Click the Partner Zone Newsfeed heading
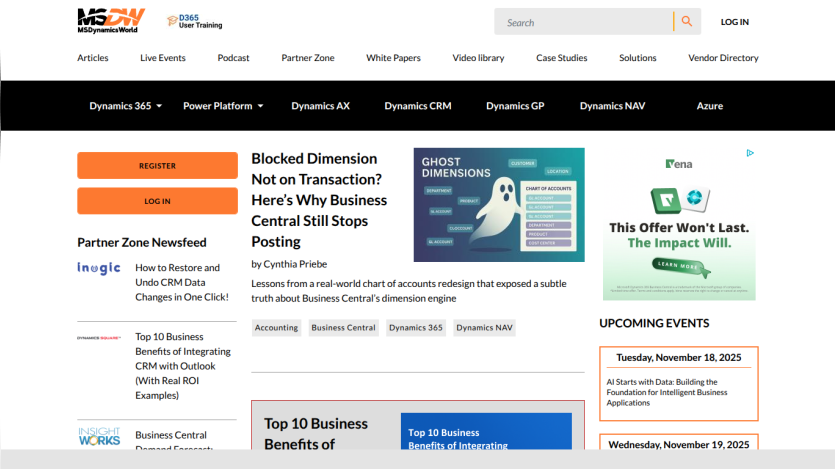This screenshot has width=835, height=469. (x=142, y=242)
